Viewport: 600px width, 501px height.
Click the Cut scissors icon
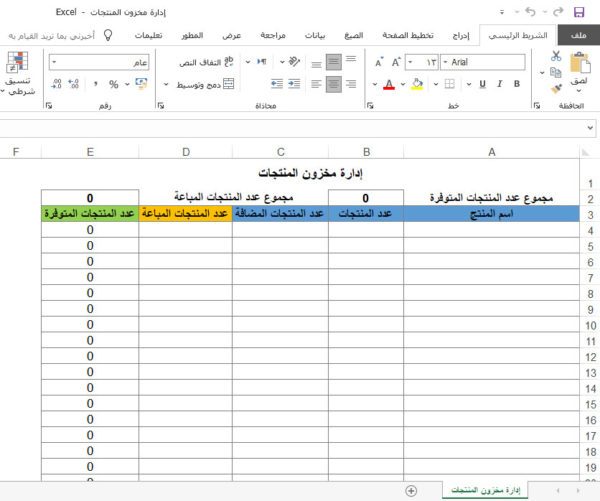(556, 56)
